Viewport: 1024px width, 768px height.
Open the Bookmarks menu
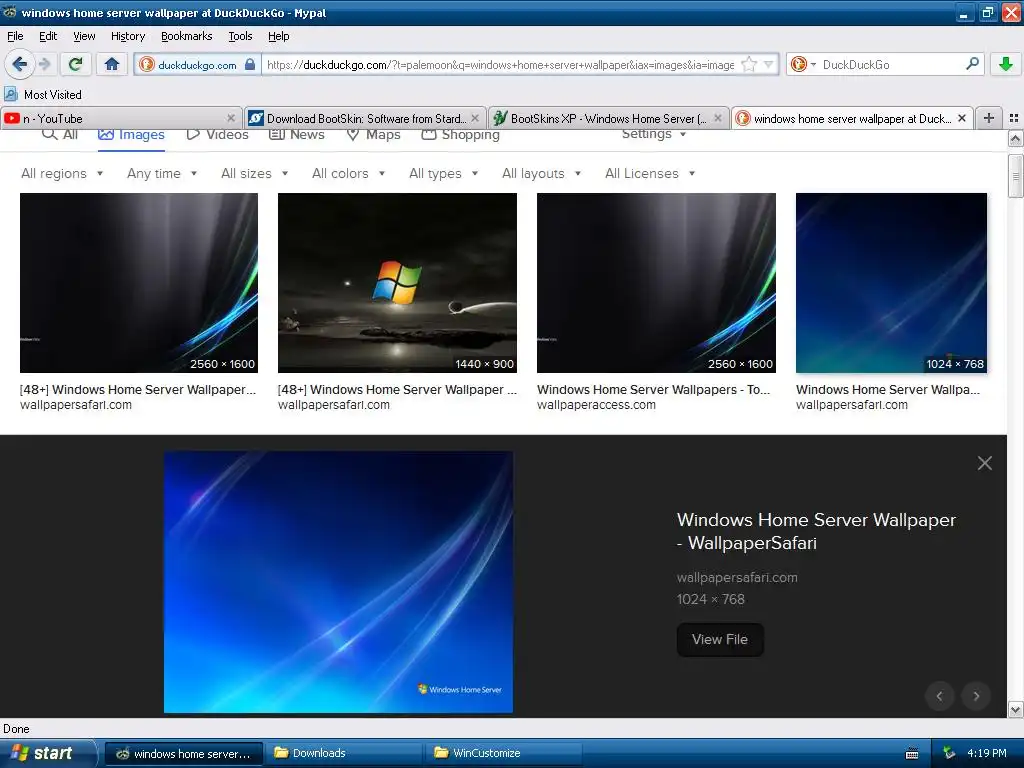pyautogui.click(x=187, y=36)
